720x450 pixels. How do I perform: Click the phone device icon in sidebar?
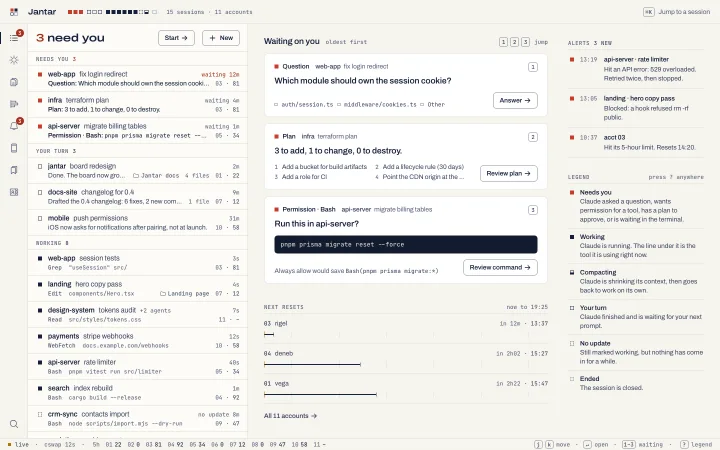pyautogui.click(x=14, y=148)
